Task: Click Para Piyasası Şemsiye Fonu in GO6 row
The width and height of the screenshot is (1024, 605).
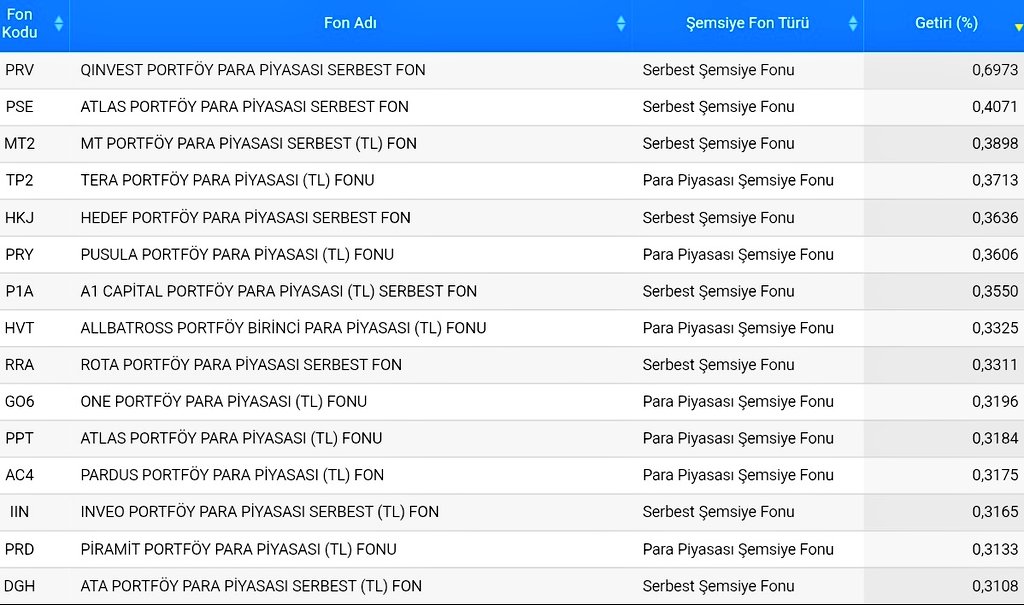Action: (738, 402)
